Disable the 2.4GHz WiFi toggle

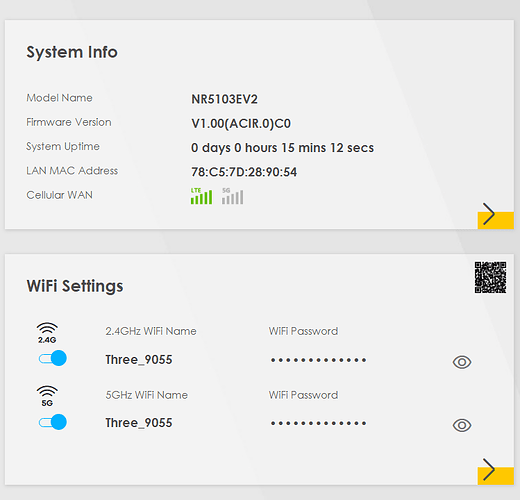point(53,358)
